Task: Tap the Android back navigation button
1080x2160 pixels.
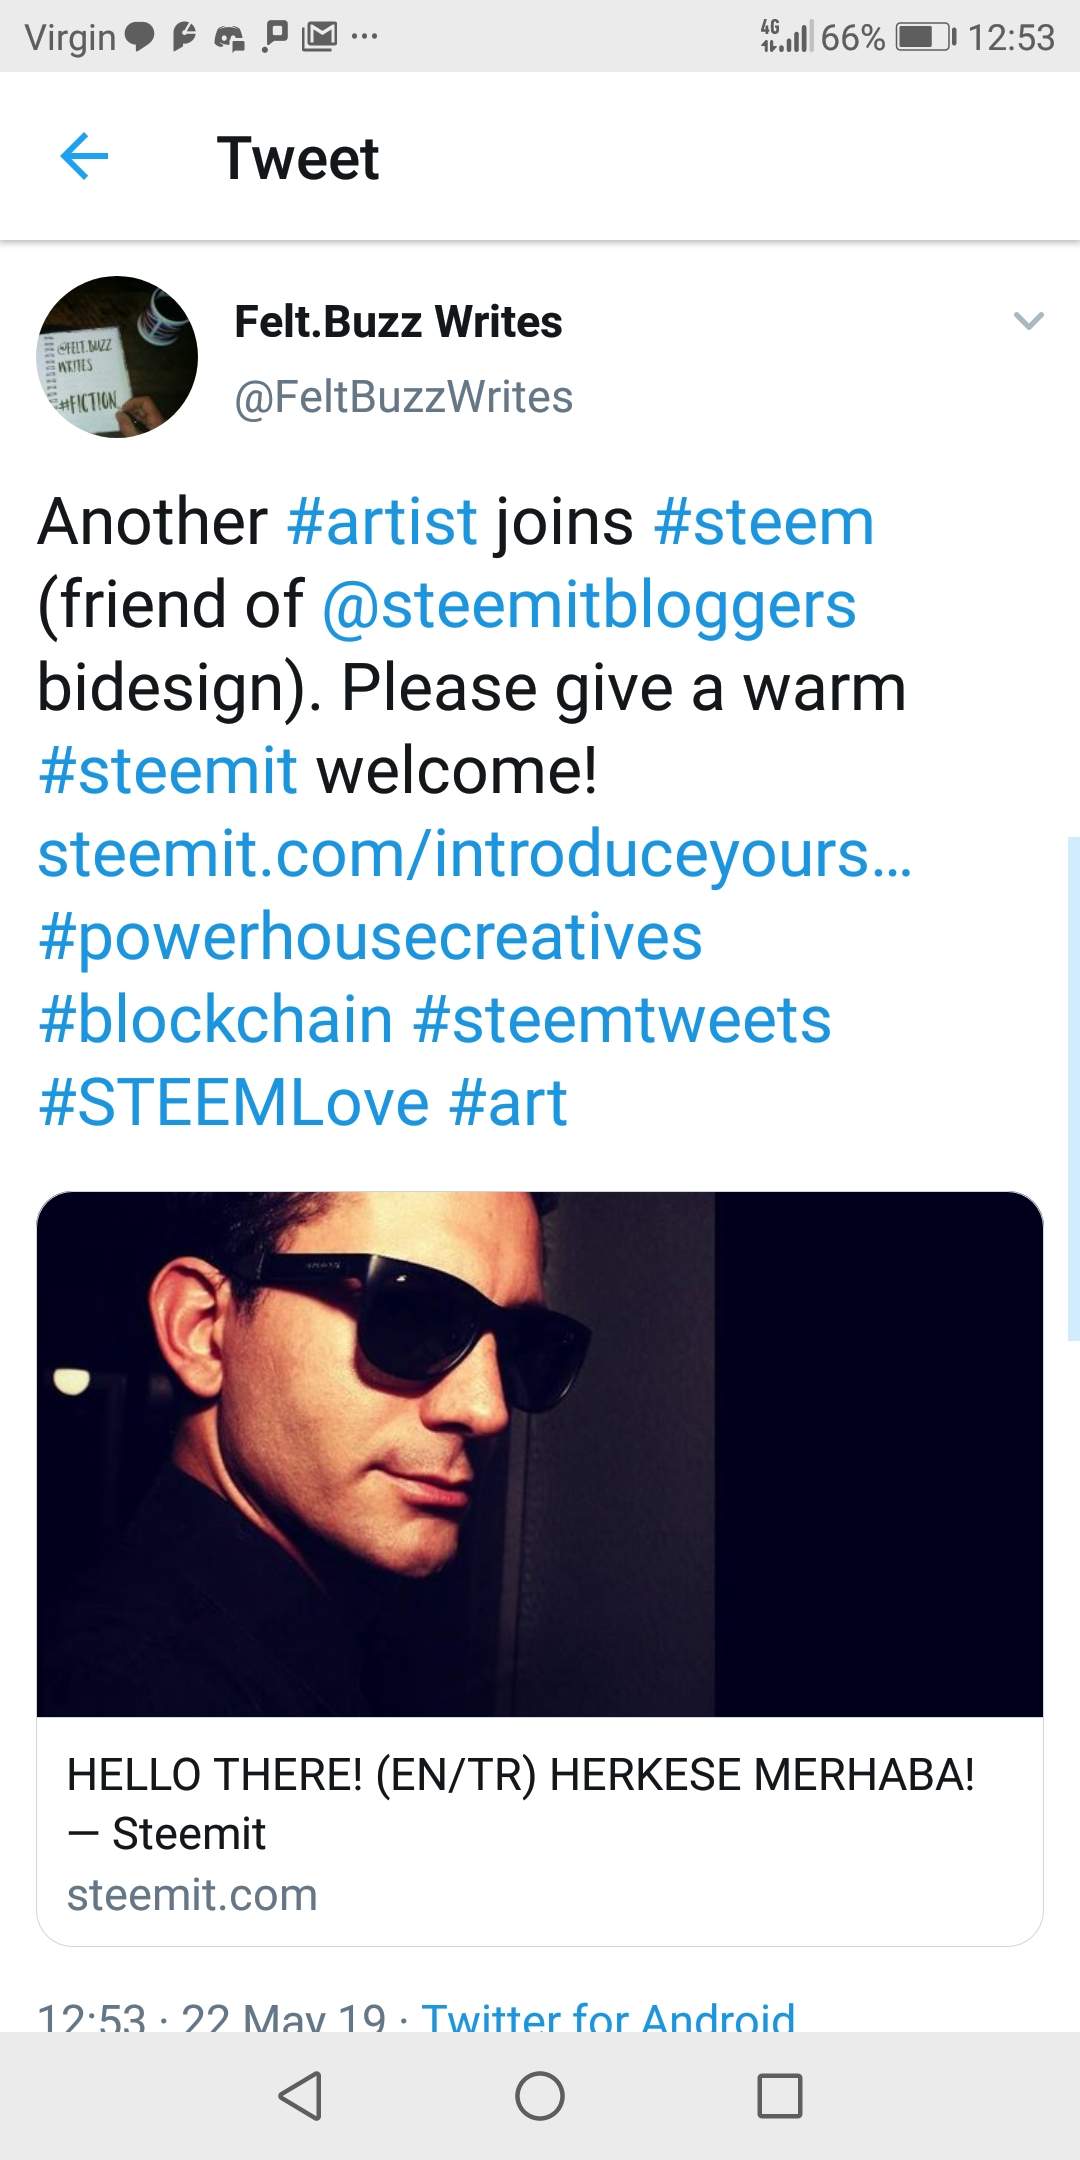Action: tap(300, 2095)
